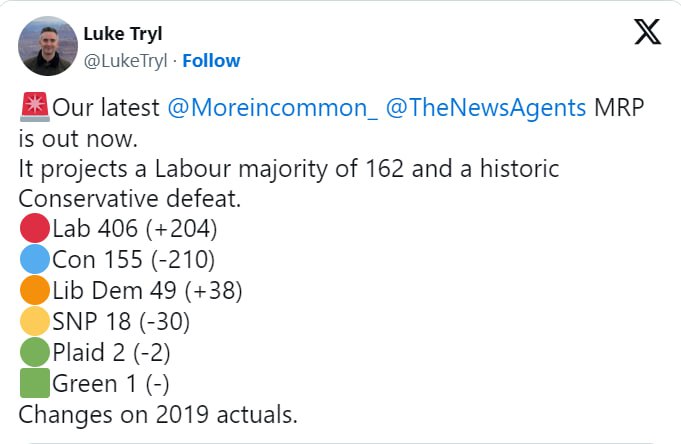Click the X logo icon

coord(648,32)
